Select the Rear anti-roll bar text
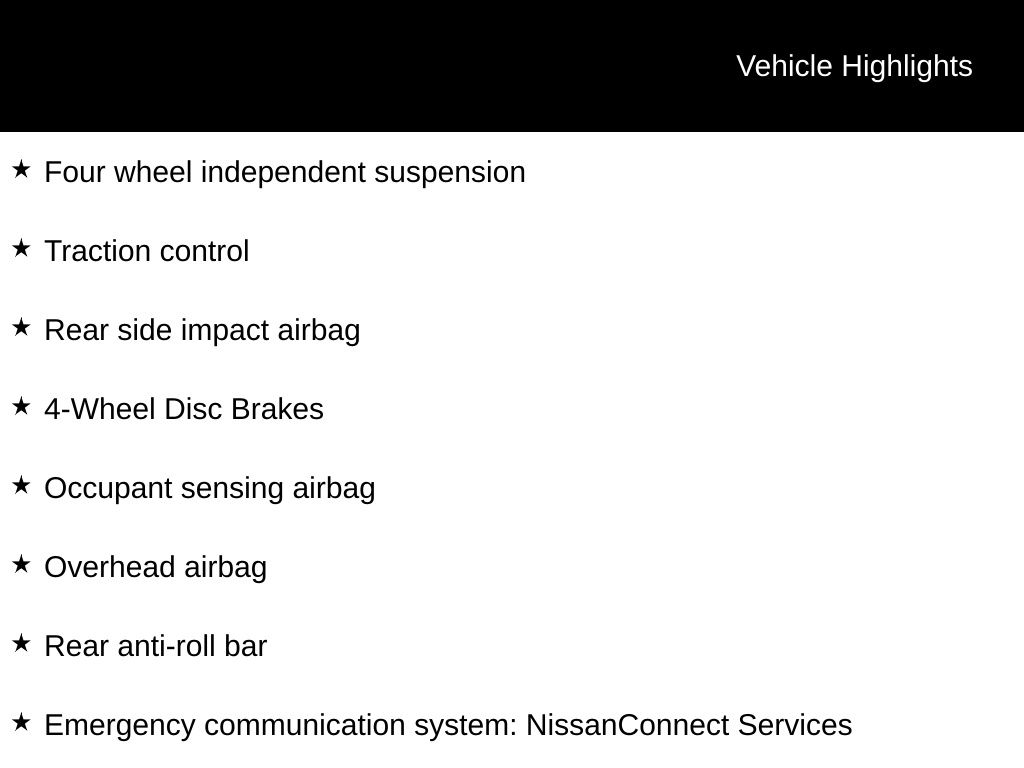The height and width of the screenshot is (768, 1024). point(155,646)
